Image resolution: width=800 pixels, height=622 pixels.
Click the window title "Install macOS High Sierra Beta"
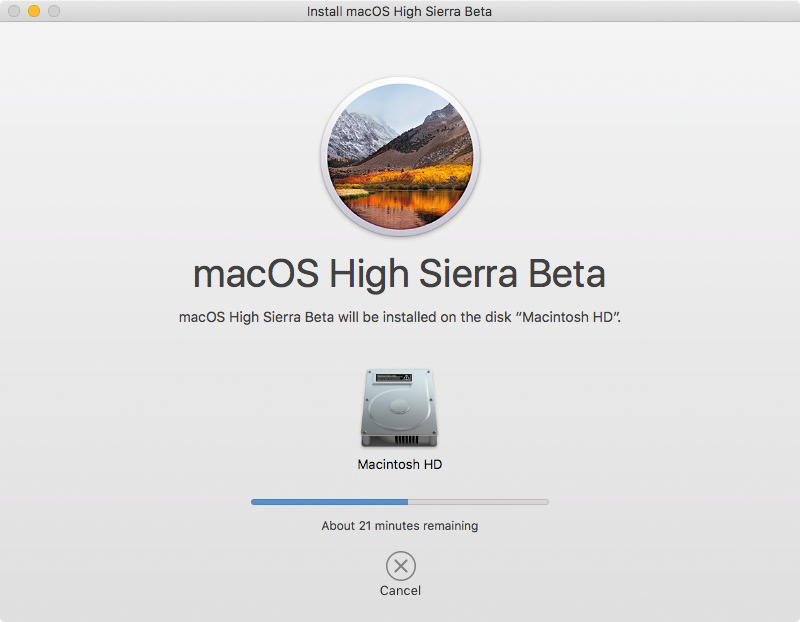(399, 11)
